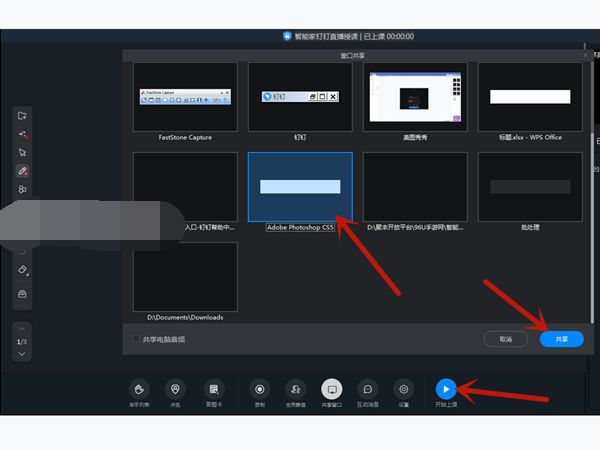Screen dimensions: 600x450
Task: Go to next page with down chevron
Action: pyautogui.click(x=23, y=354)
